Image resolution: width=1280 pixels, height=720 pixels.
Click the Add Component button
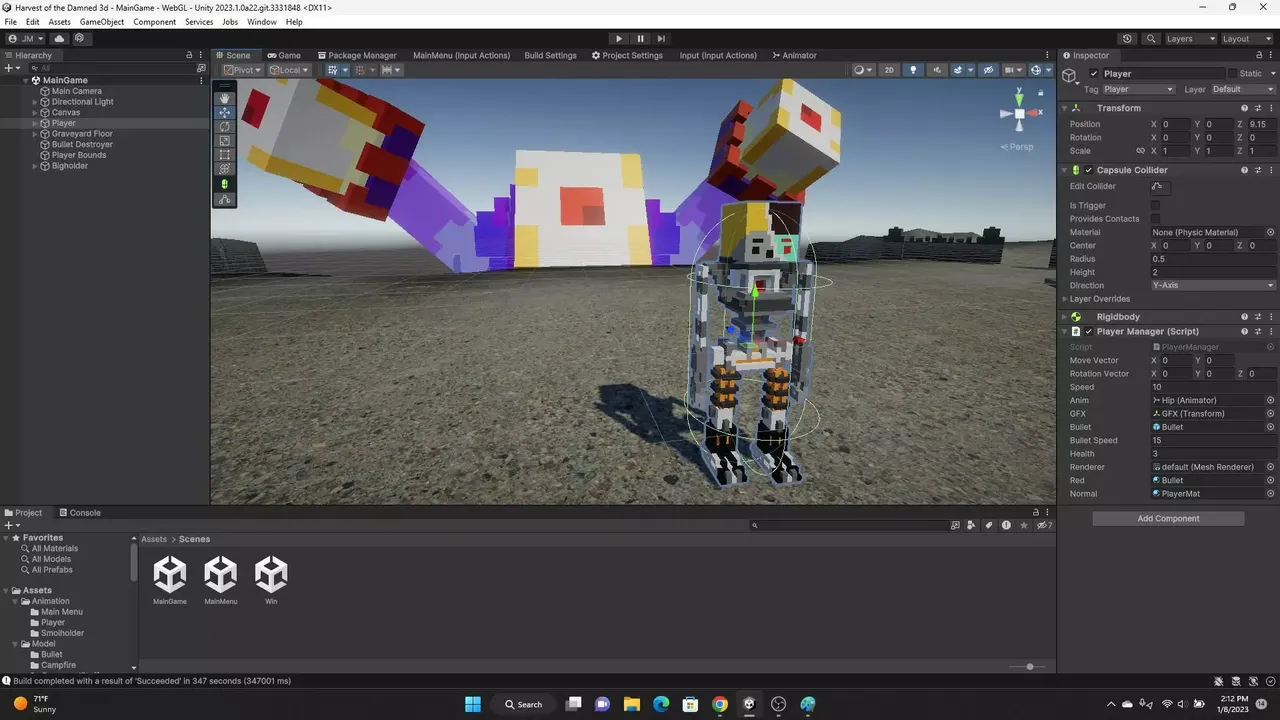coord(1168,519)
